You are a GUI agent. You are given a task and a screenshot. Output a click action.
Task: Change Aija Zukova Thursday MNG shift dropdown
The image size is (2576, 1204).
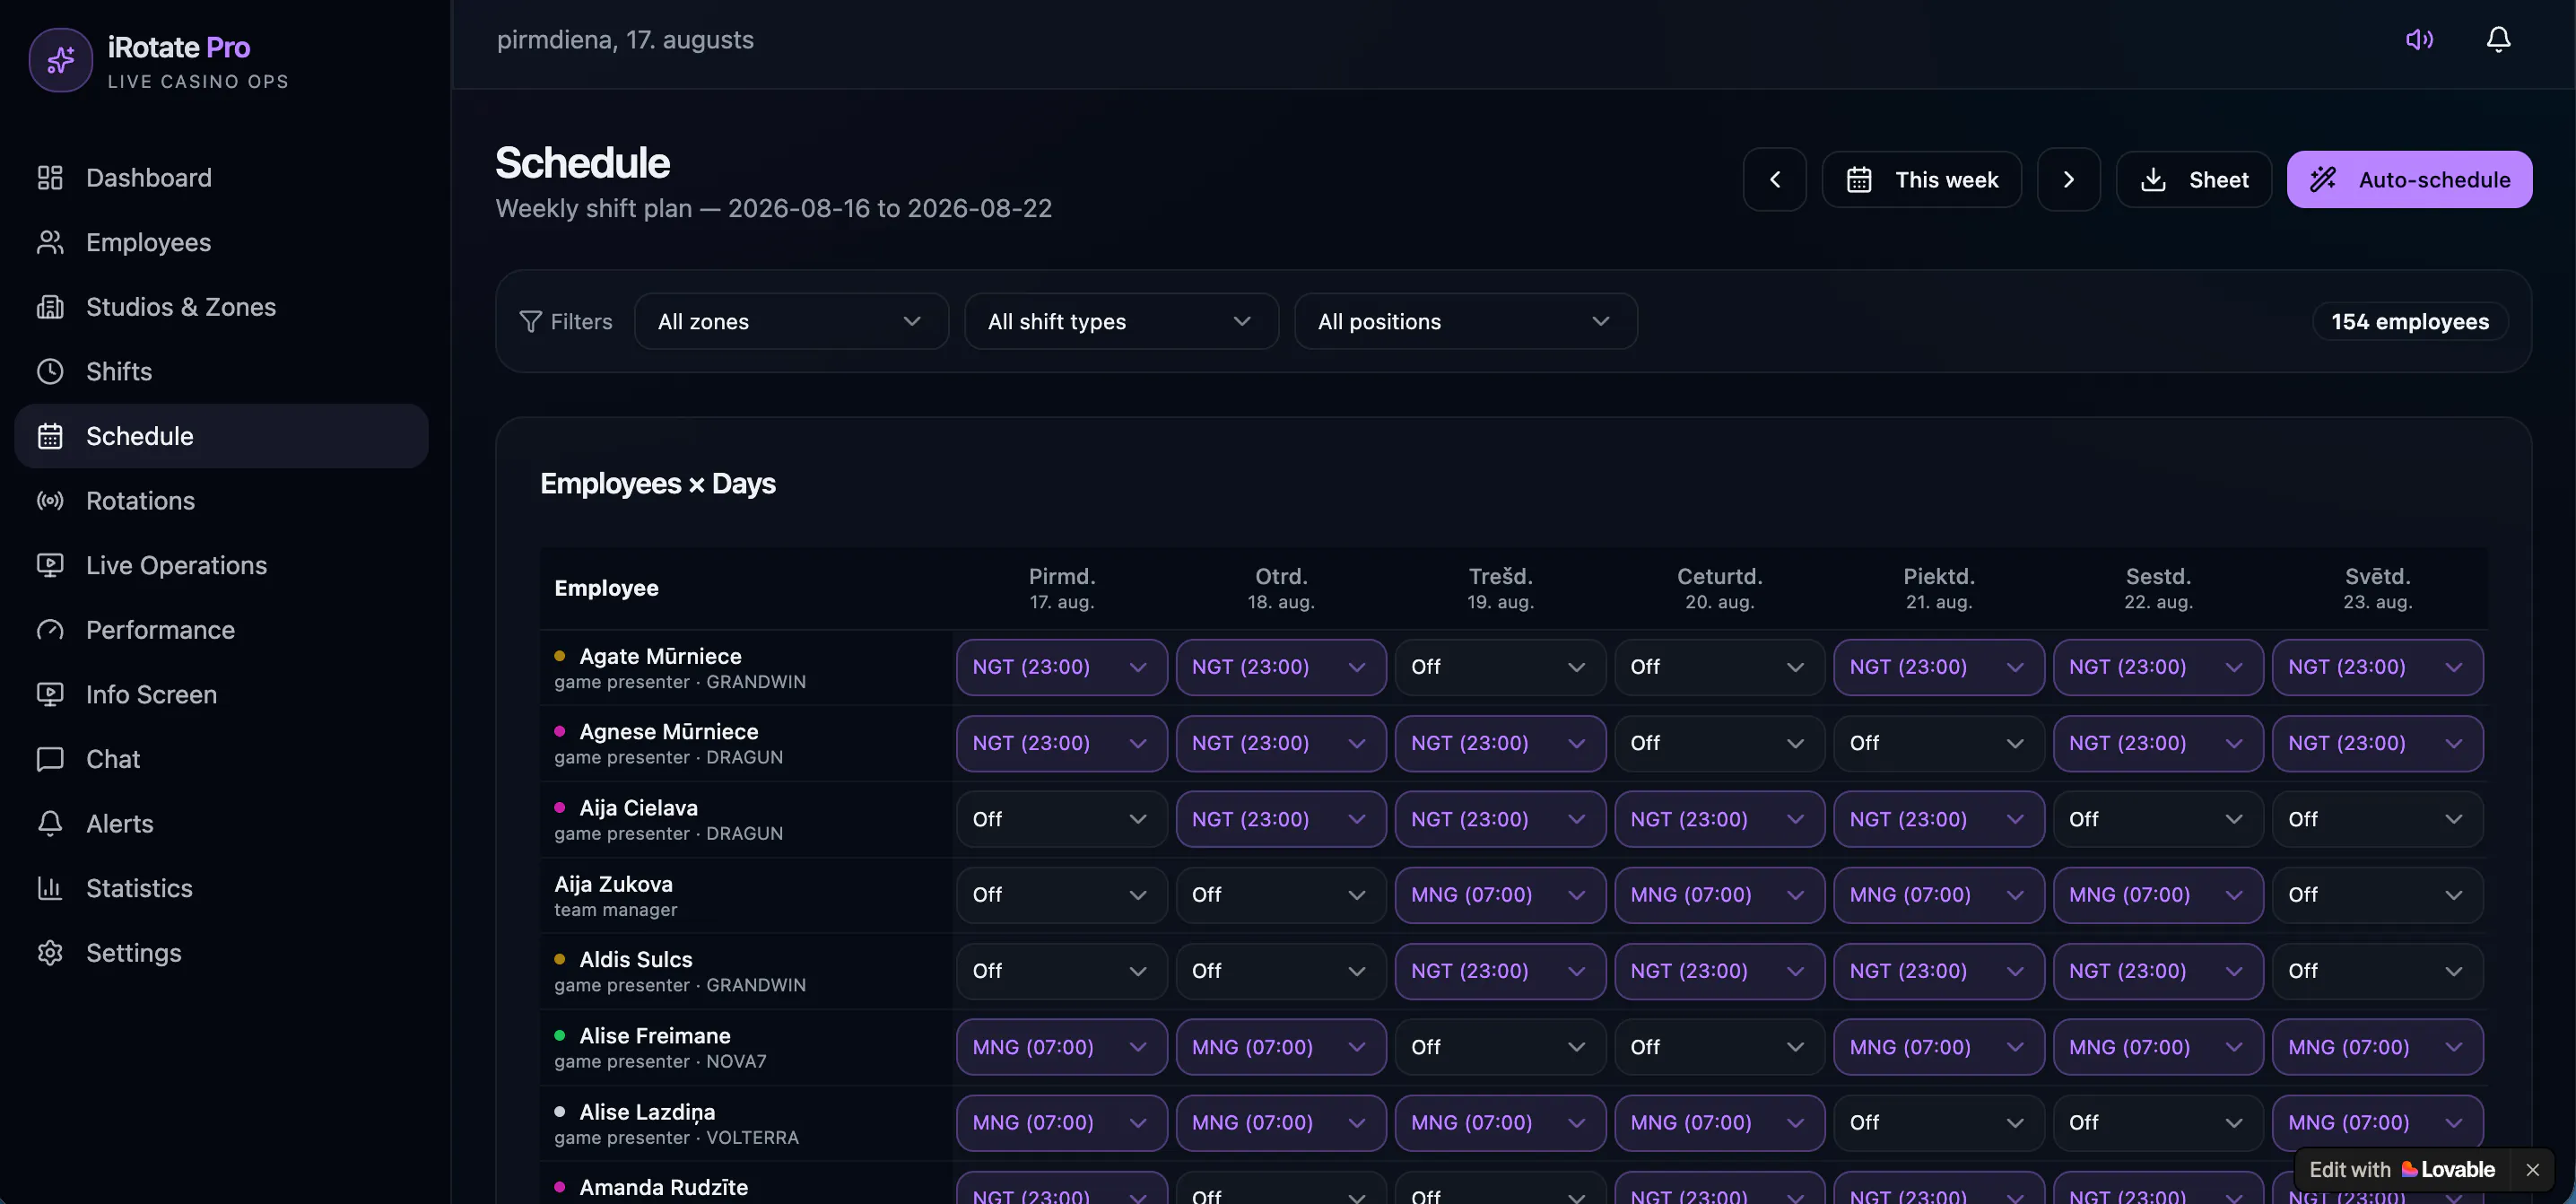[1719, 895]
